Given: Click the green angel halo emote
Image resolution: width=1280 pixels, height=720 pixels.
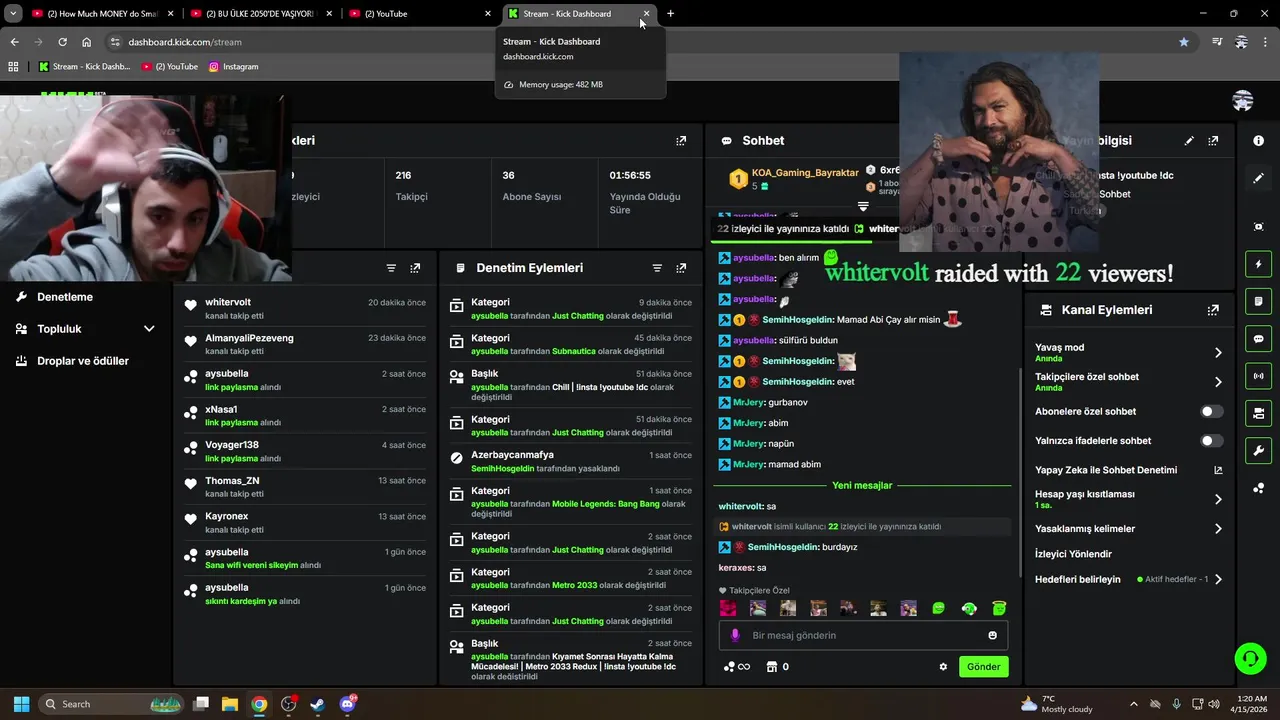Looking at the screenshot, I should pyautogui.click(x=998, y=608).
